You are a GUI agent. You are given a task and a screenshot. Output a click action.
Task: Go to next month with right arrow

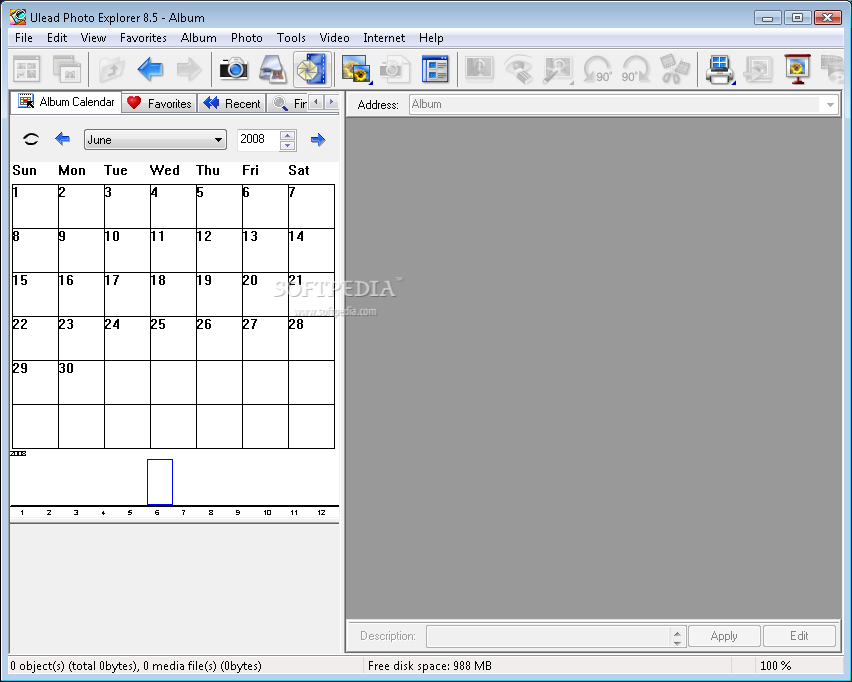click(x=318, y=140)
